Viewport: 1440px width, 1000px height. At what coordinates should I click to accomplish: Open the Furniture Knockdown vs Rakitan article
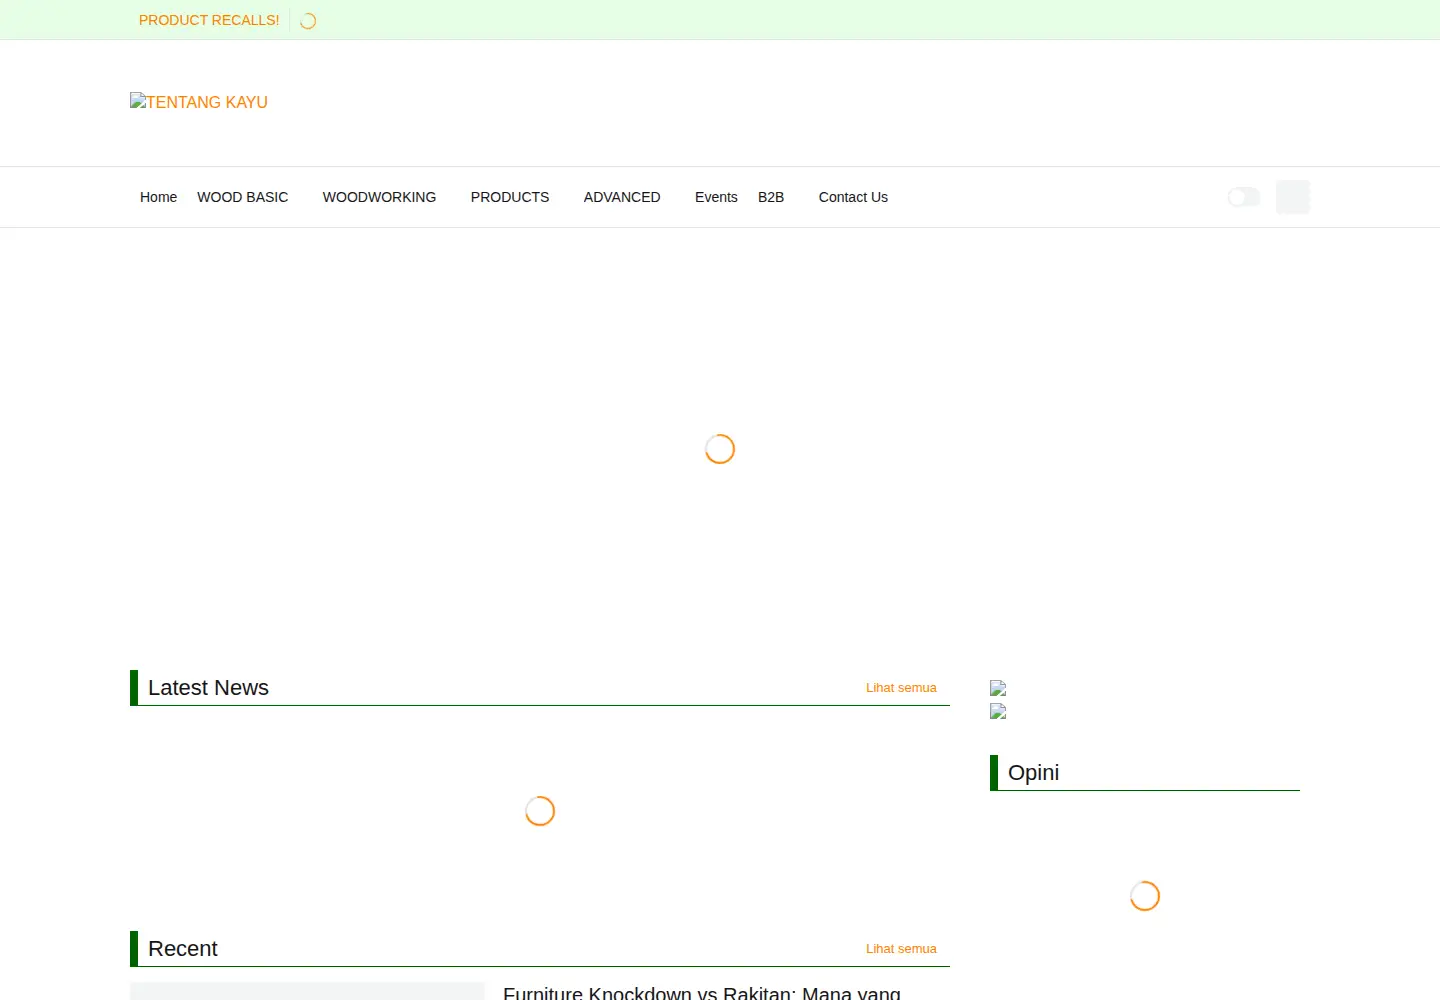(x=702, y=992)
